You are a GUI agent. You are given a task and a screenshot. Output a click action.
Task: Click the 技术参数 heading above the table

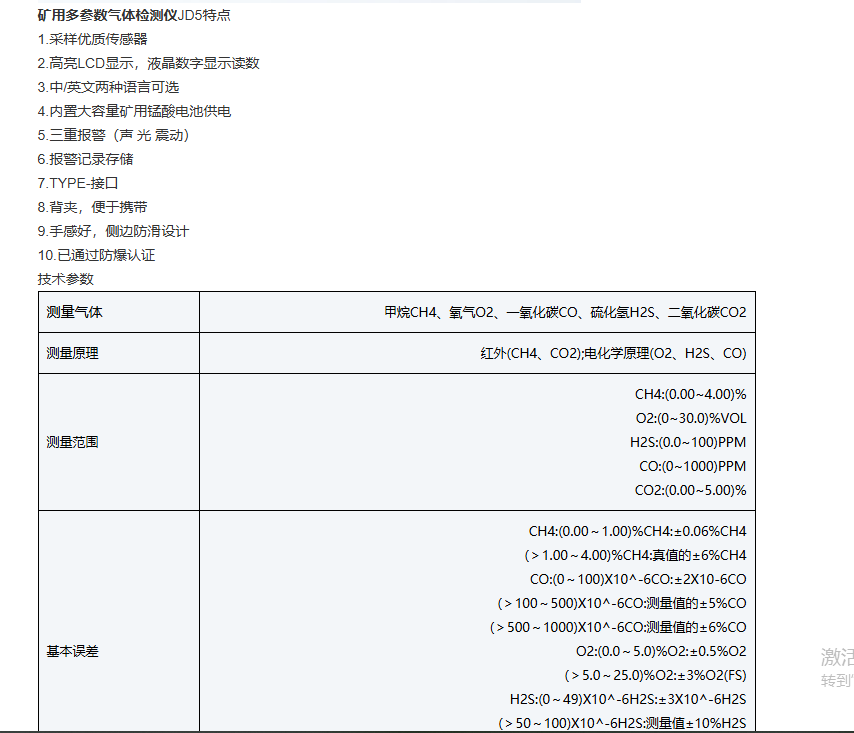pyautogui.click(x=66, y=279)
